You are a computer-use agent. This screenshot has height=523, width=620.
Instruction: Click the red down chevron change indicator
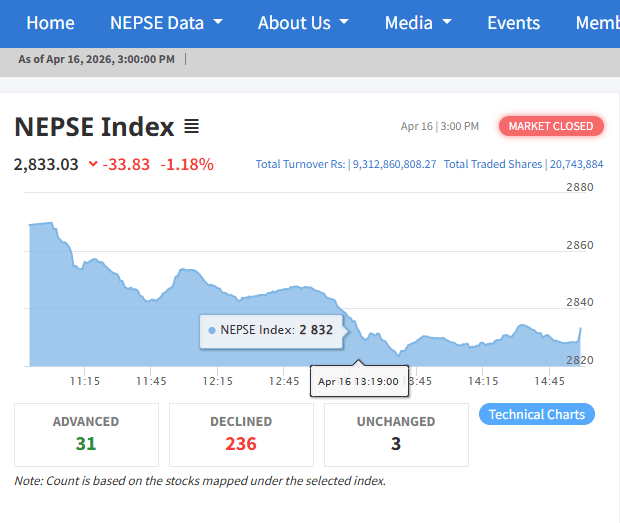point(93,164)
